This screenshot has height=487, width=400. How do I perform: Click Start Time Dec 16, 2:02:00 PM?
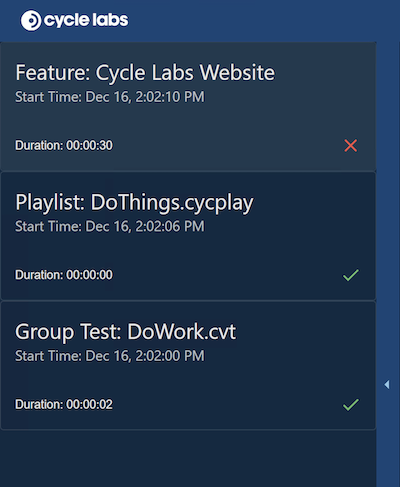click(110, 356)
